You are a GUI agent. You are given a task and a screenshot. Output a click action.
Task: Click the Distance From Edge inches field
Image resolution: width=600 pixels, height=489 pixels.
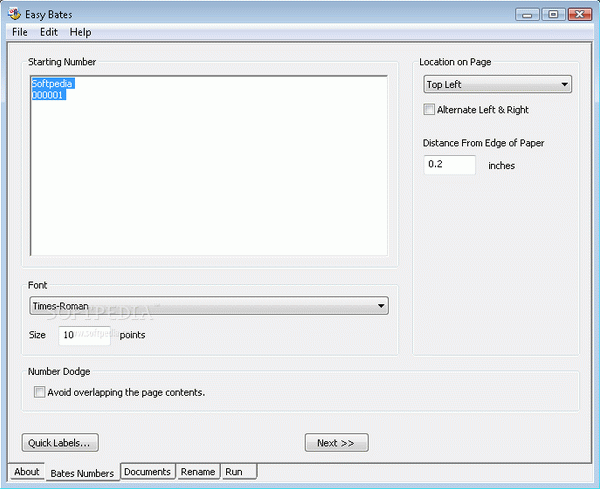click(x=449, y=164)
